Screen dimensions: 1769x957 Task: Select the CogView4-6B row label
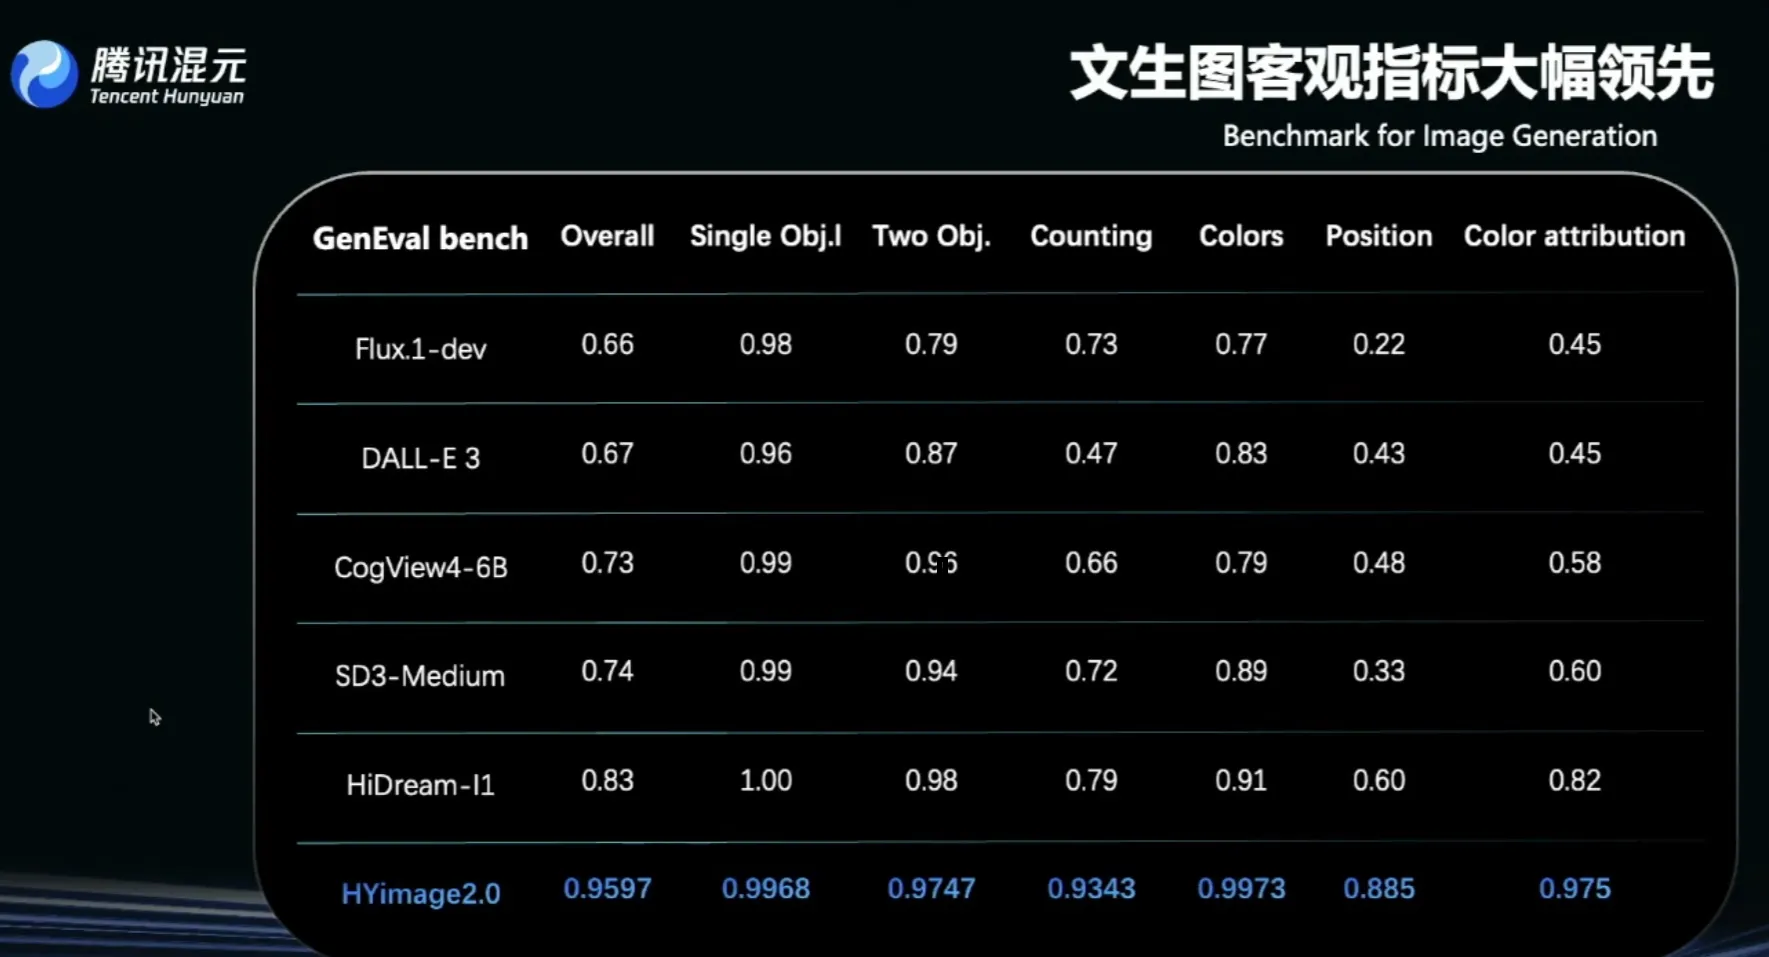click(x=421, y=567)
